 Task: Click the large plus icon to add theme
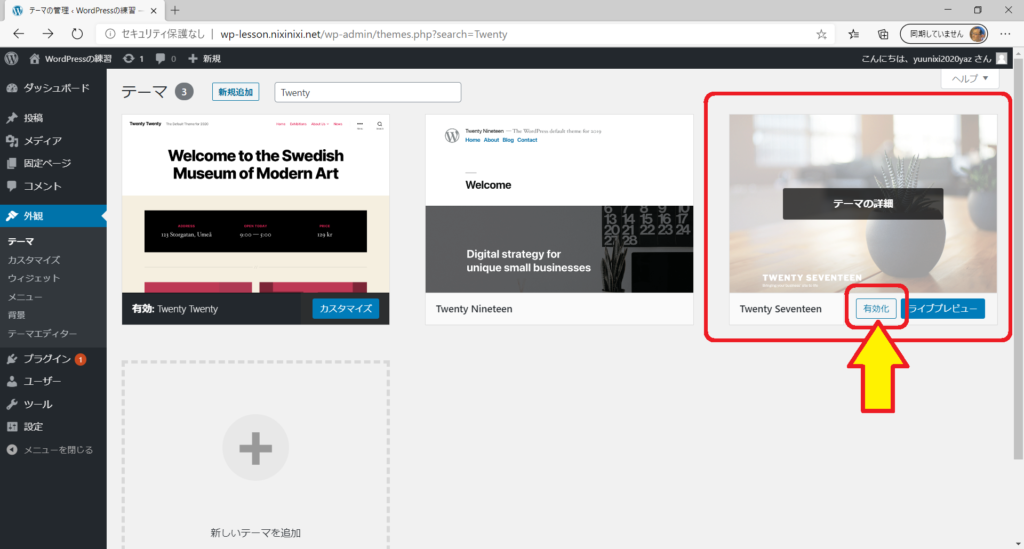tap(255, 449)
